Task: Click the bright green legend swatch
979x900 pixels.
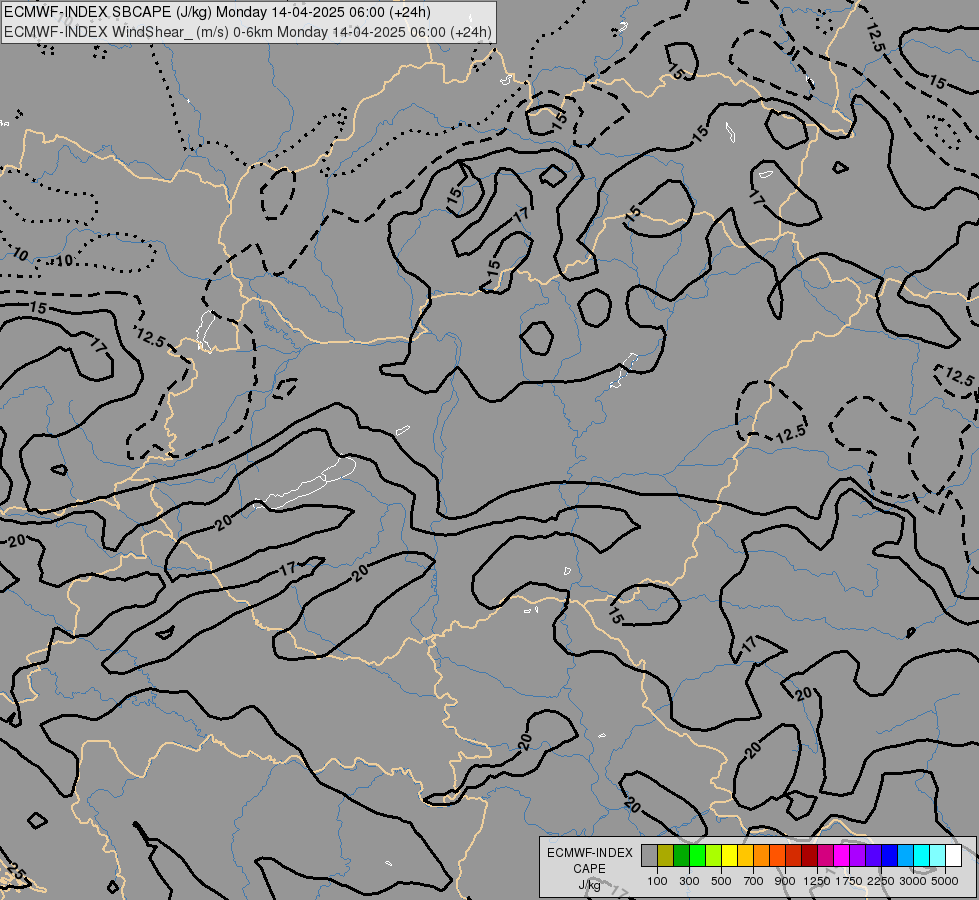Action: click(x=697, y=856)
